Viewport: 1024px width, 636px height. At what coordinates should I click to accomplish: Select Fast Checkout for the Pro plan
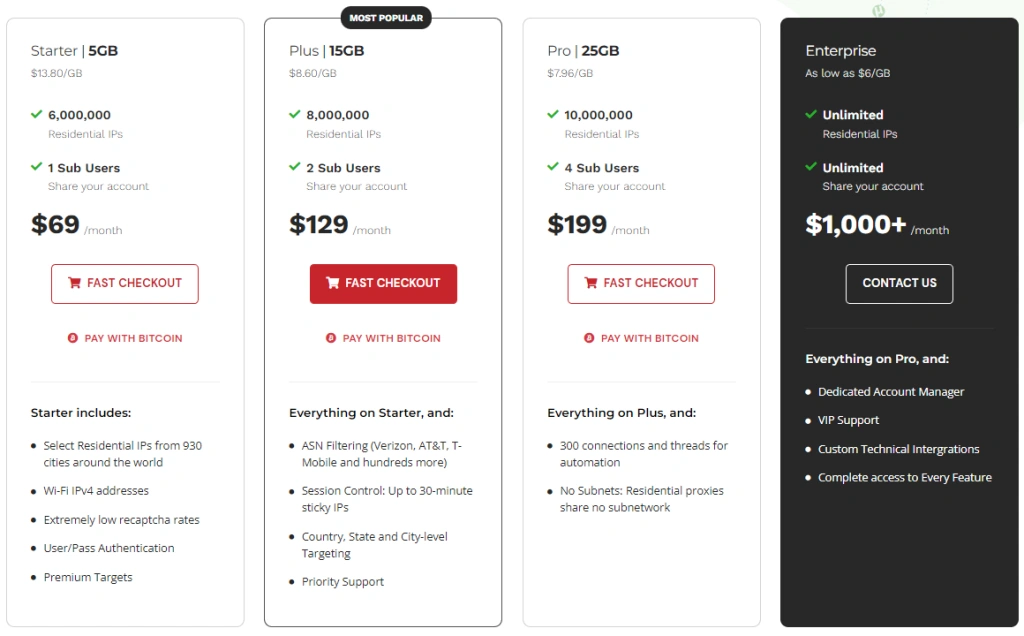click(x=641, y=284)
